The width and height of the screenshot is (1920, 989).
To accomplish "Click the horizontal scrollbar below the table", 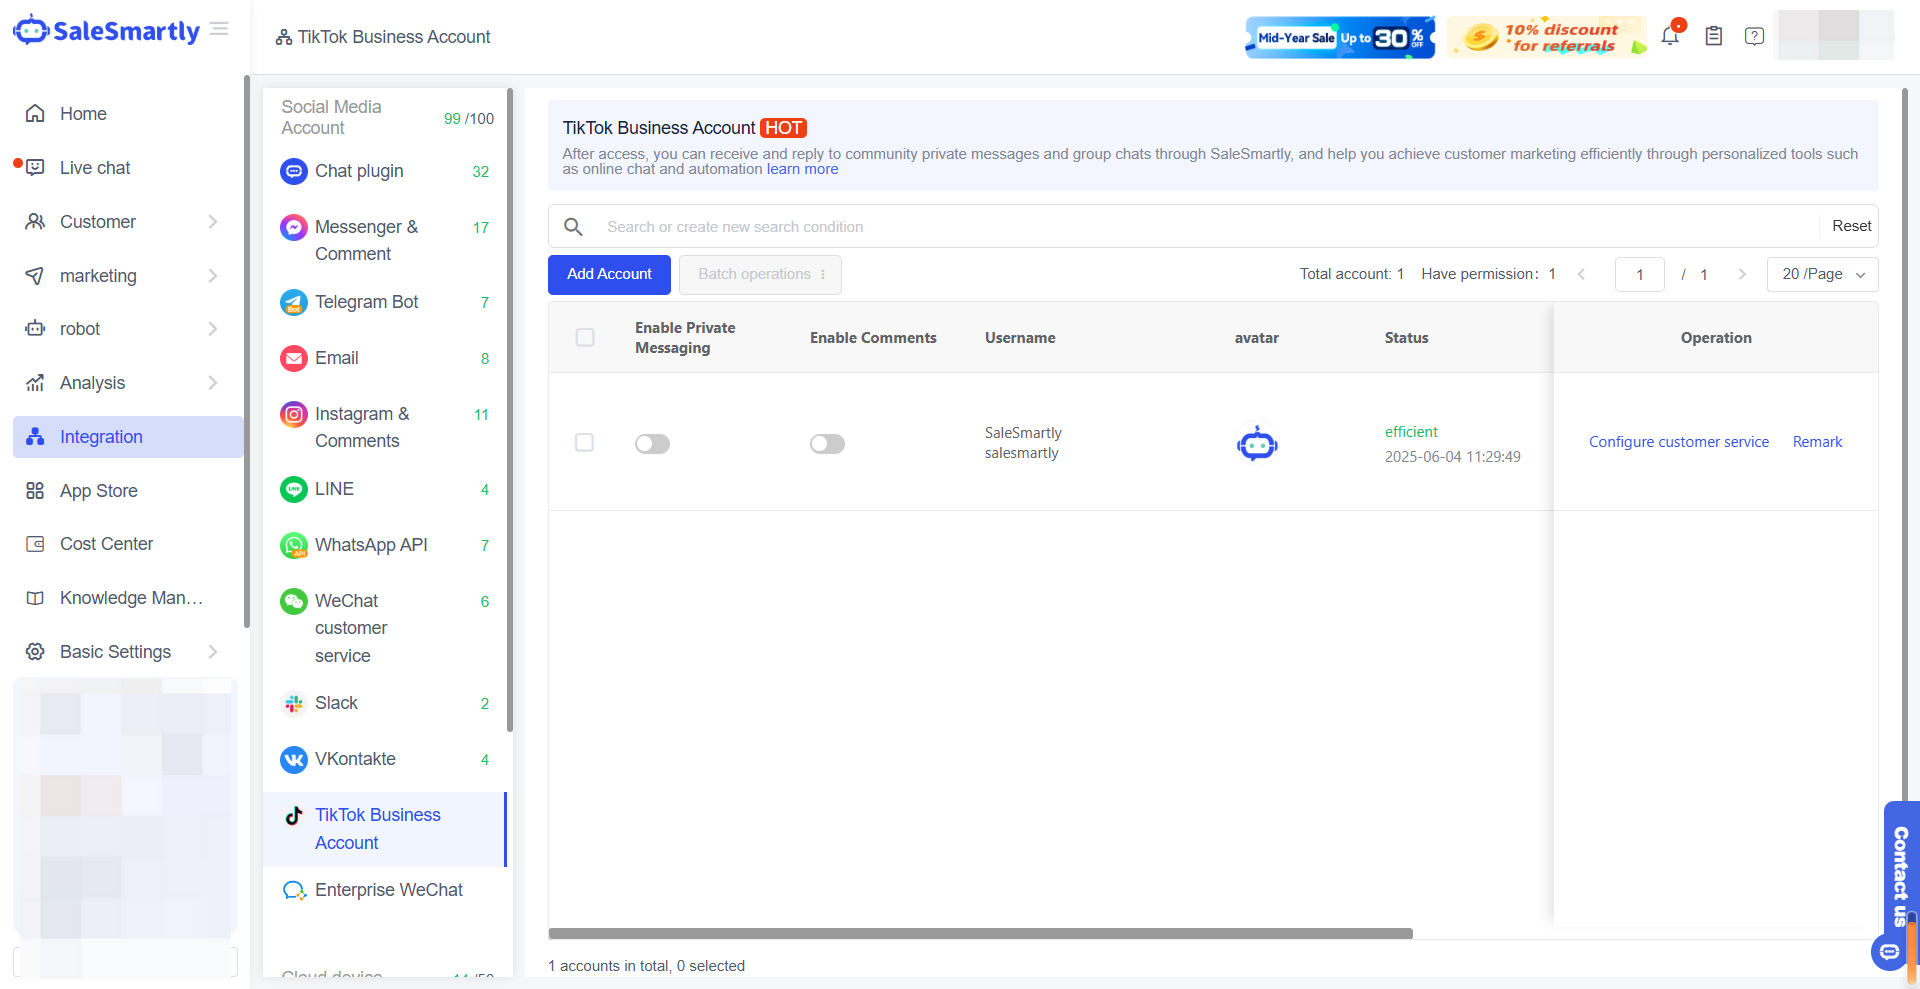I will coord(980,933).
